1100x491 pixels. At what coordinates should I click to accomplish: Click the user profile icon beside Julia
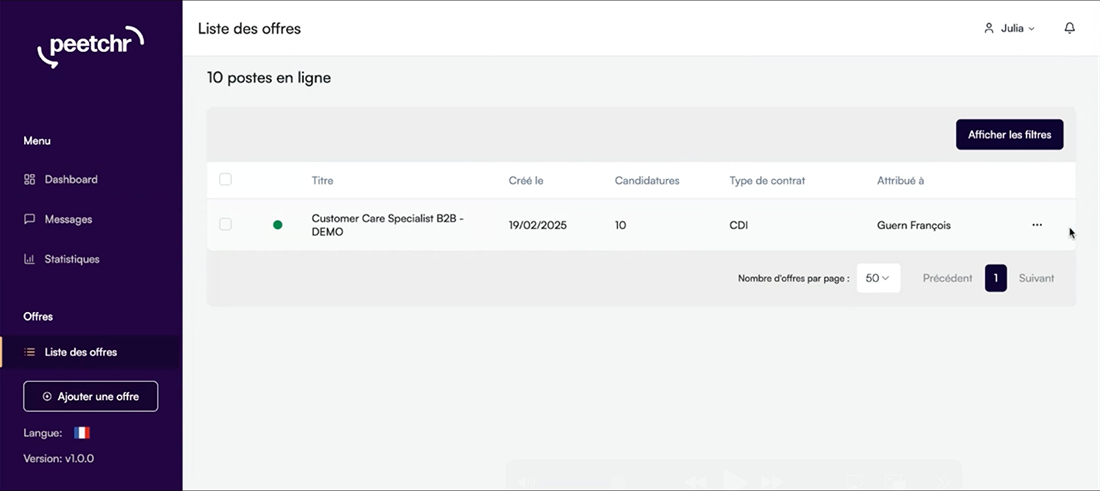pos(989,28)
